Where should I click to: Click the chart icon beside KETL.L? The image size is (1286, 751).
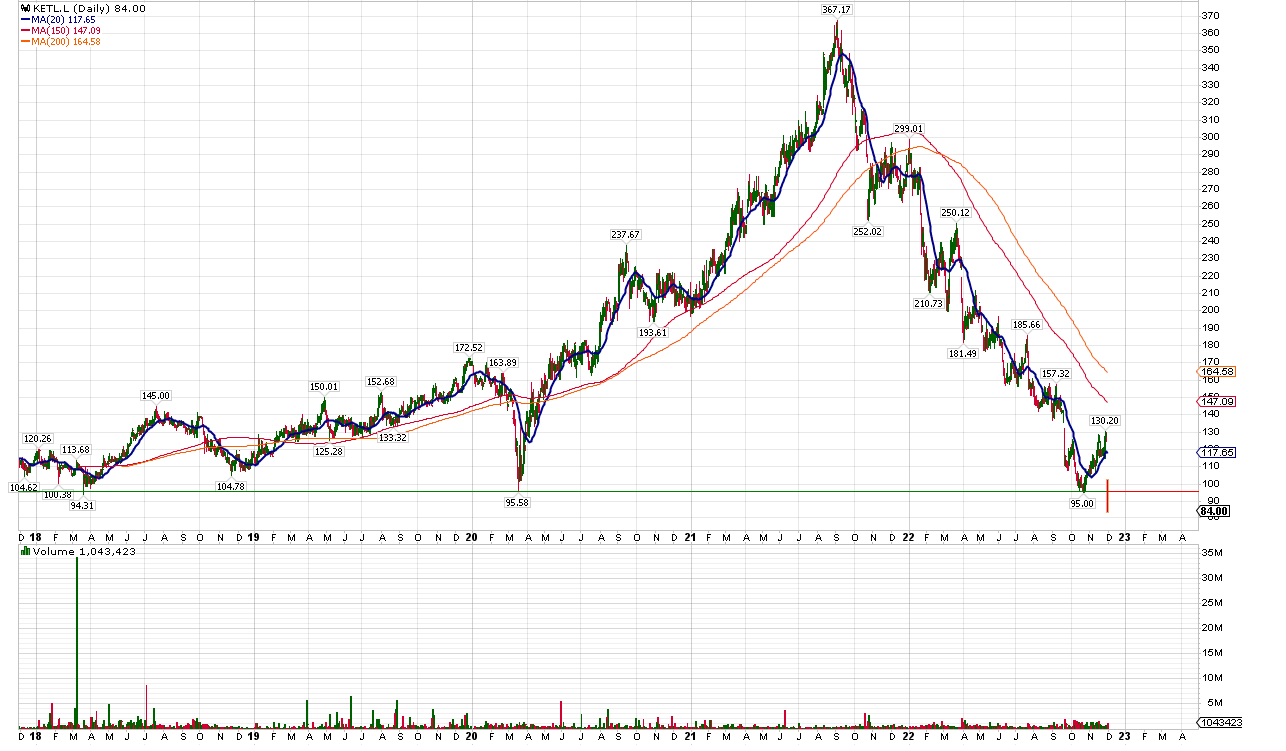pos(25,8)
